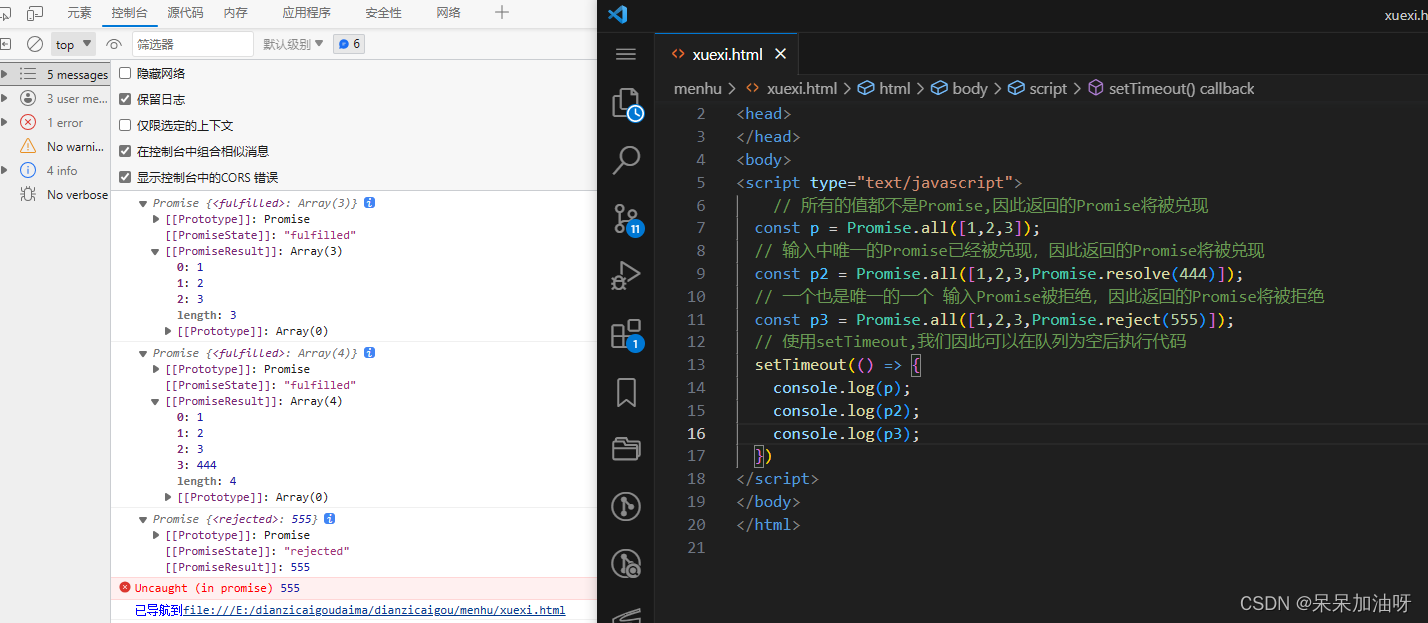Open the Git history search icon in activity bar
Image resolution: width=1428 pixels, height=623 pixels.
626,564
